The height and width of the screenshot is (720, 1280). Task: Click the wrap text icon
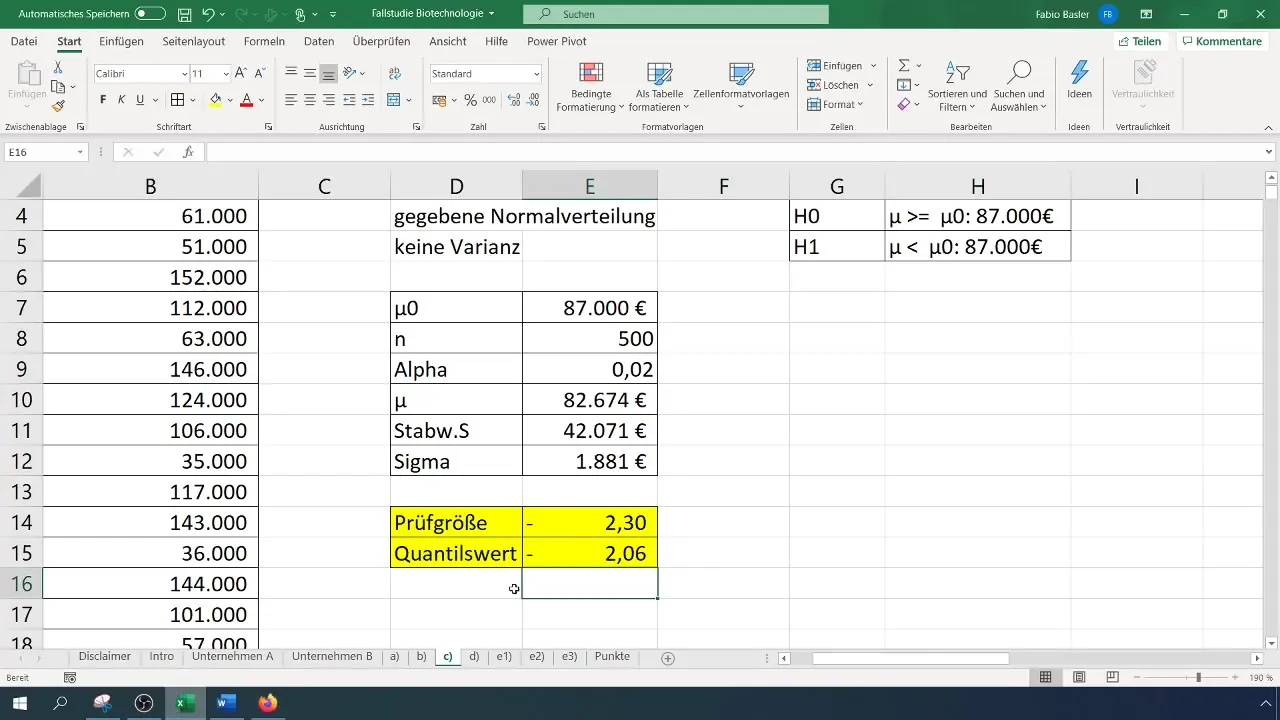[x=395, y=74]
